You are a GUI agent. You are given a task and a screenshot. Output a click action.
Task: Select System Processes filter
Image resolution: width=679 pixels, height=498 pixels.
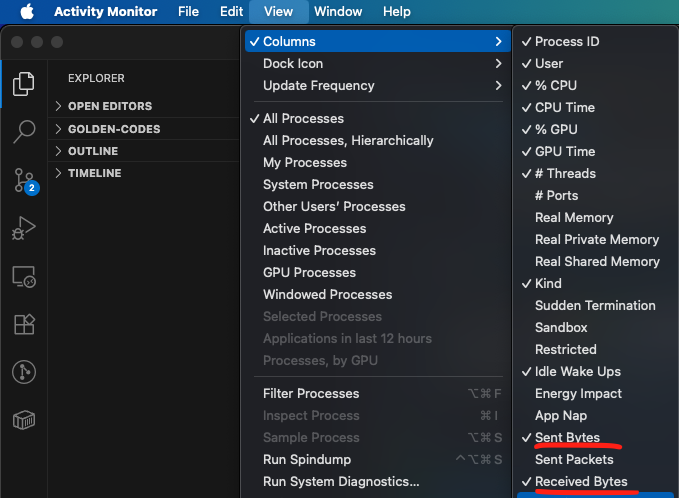(378, 185)
